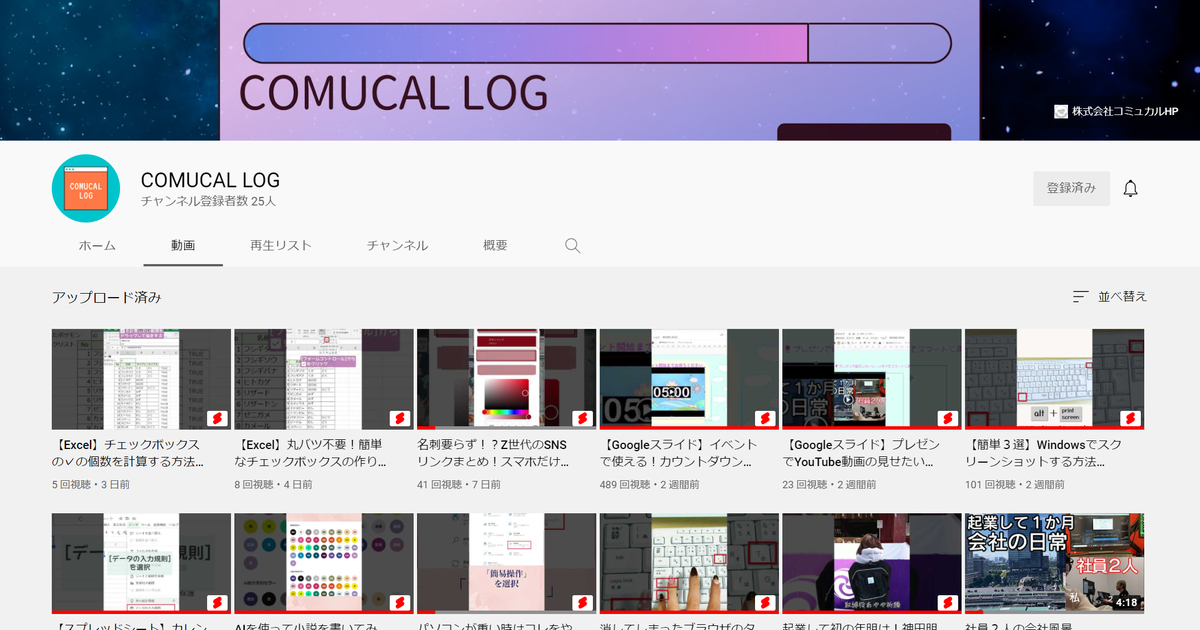The height and width of the screenshot is (630, 1200).
Task: Click the 101 回視聴・2 週間前 metadata
Action: tap(1015, 484)
